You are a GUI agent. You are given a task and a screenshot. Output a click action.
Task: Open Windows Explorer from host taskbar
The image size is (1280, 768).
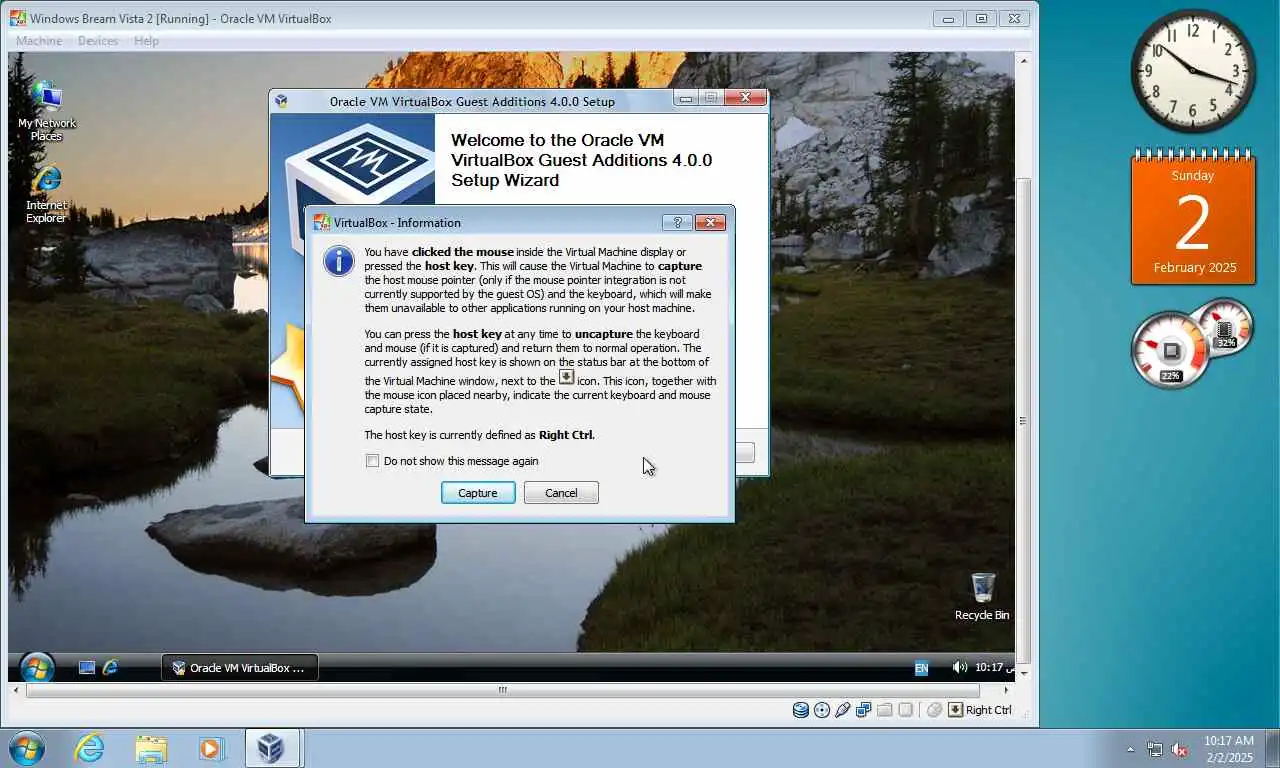(x=151, y=748)
